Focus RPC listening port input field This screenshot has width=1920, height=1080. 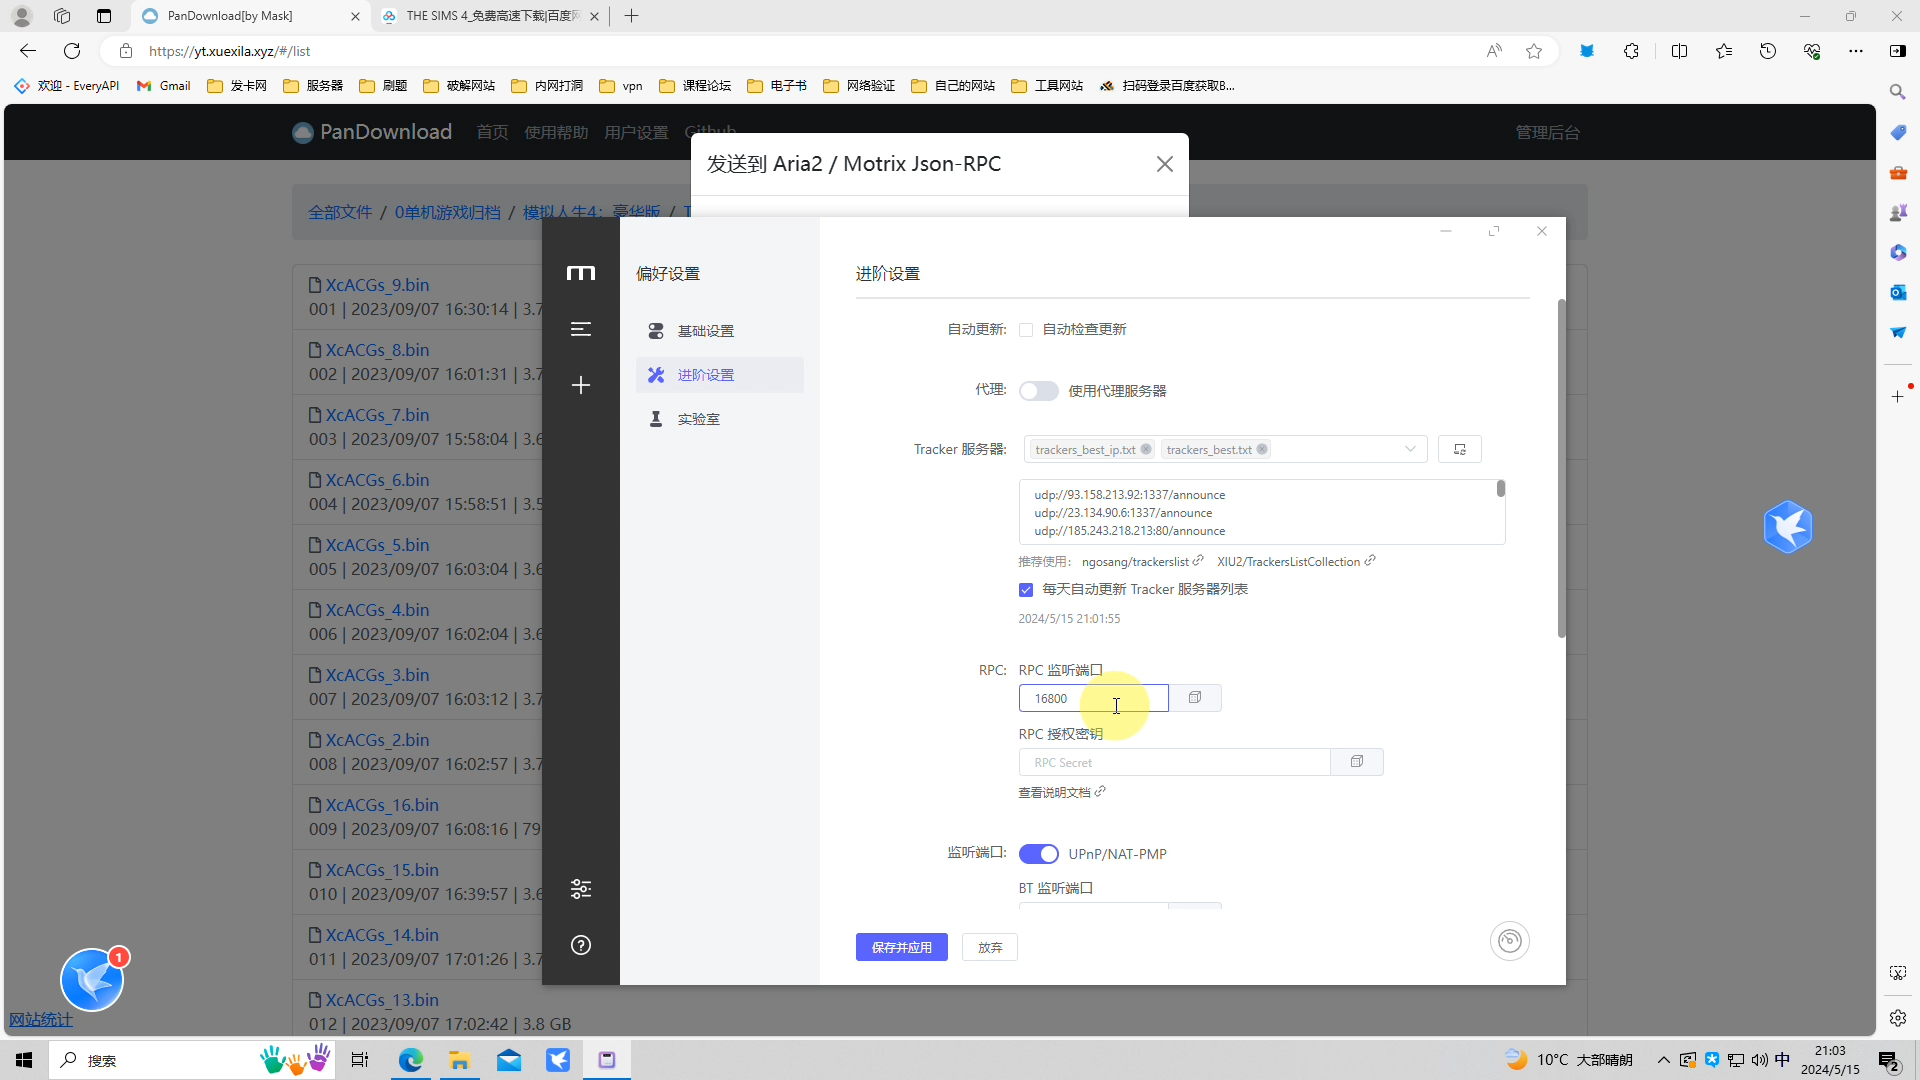(1093, 698)
